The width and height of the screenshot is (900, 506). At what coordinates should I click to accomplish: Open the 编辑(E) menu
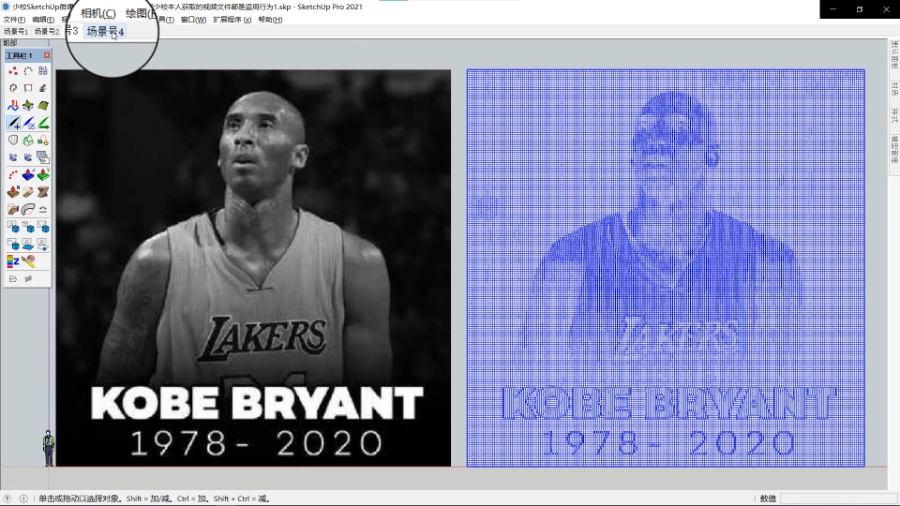[42, 20]
